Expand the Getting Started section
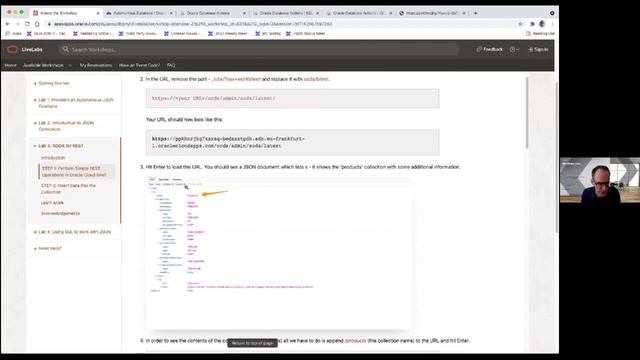This screenshot has height=360, width=640. [52, 83]
